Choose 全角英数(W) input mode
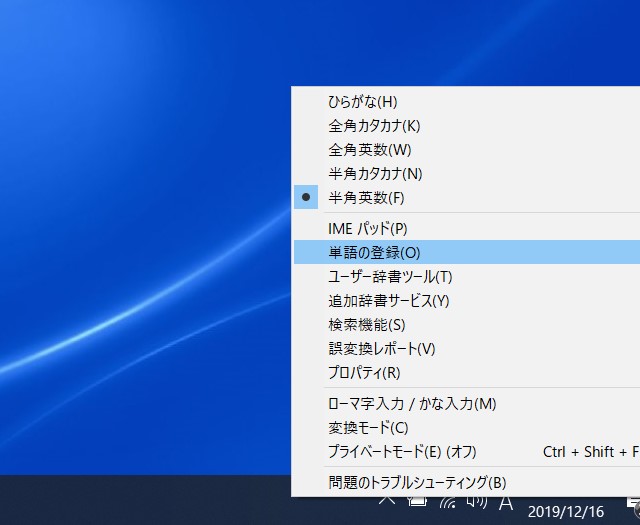This screenshot has width=640, height=525. 467,149
